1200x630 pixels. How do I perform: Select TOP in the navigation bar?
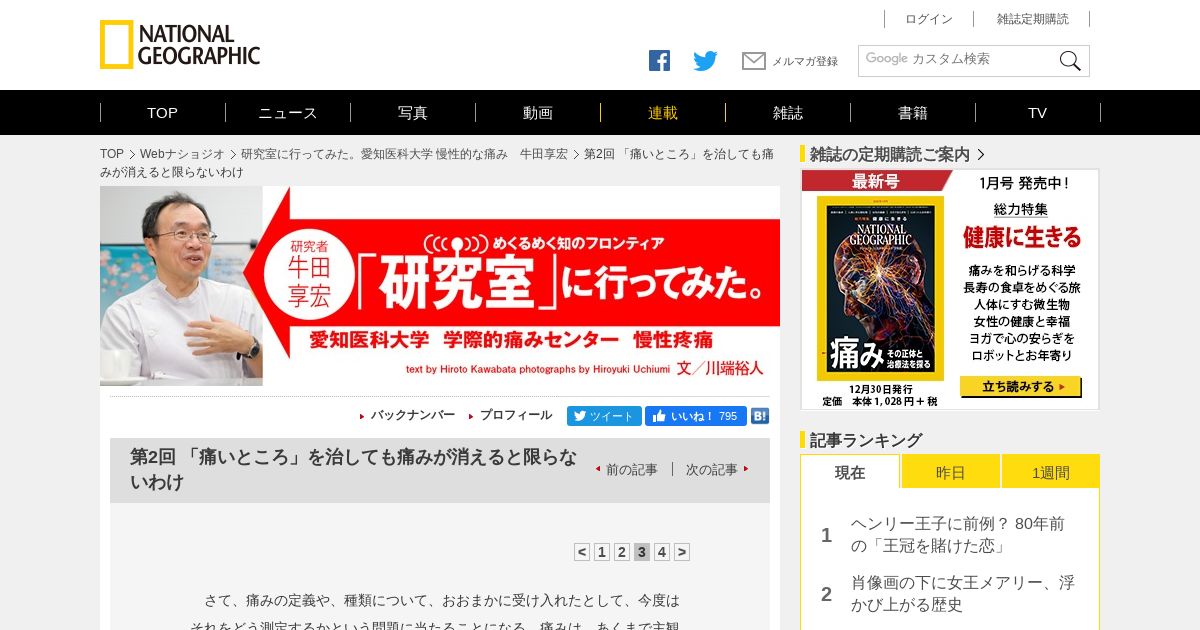click(x=162, y=113)
